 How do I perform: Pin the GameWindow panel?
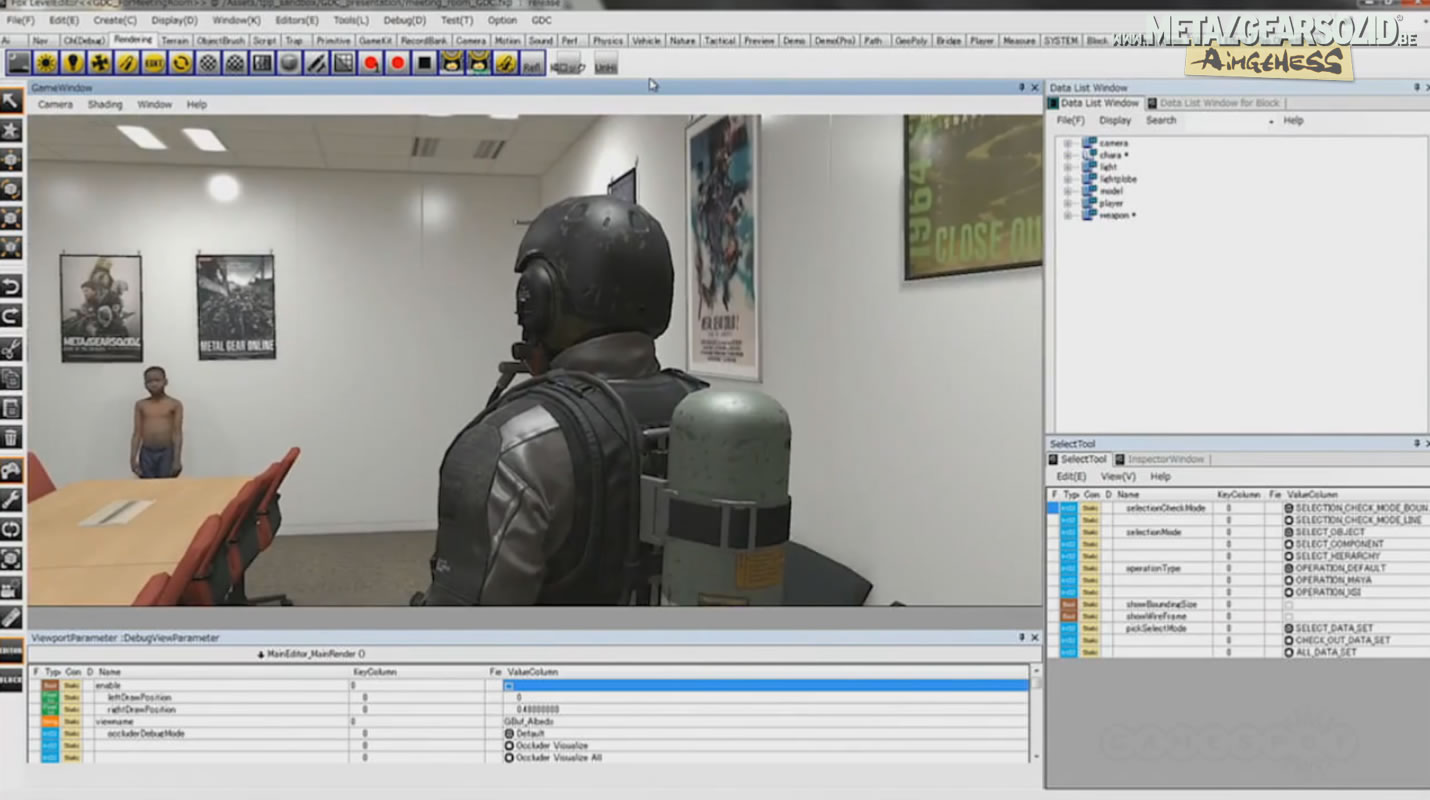point(1021,88)
